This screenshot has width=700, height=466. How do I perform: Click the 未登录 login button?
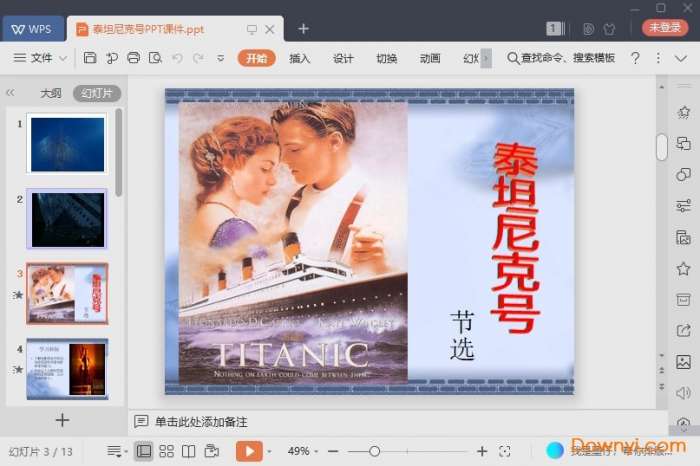[x=665, y=28]
